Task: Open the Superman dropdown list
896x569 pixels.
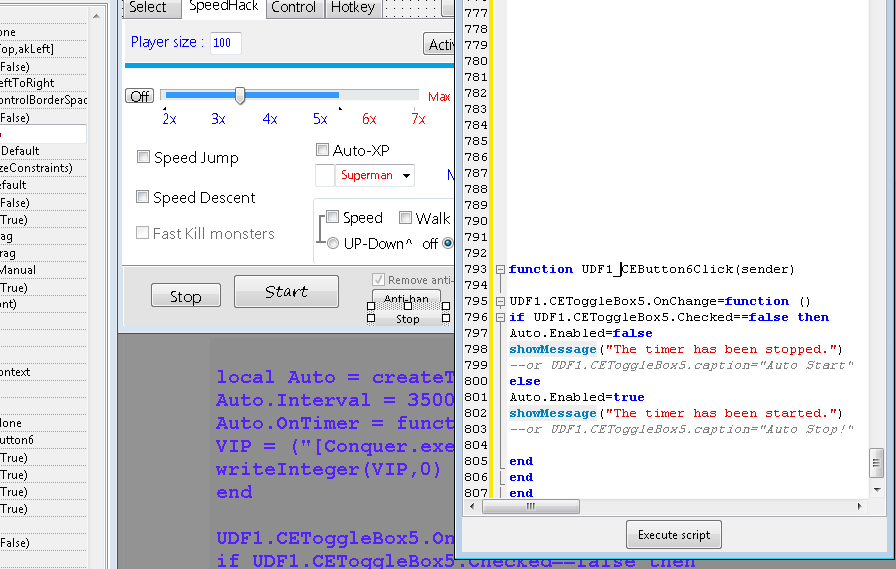Action: point(406,176)
